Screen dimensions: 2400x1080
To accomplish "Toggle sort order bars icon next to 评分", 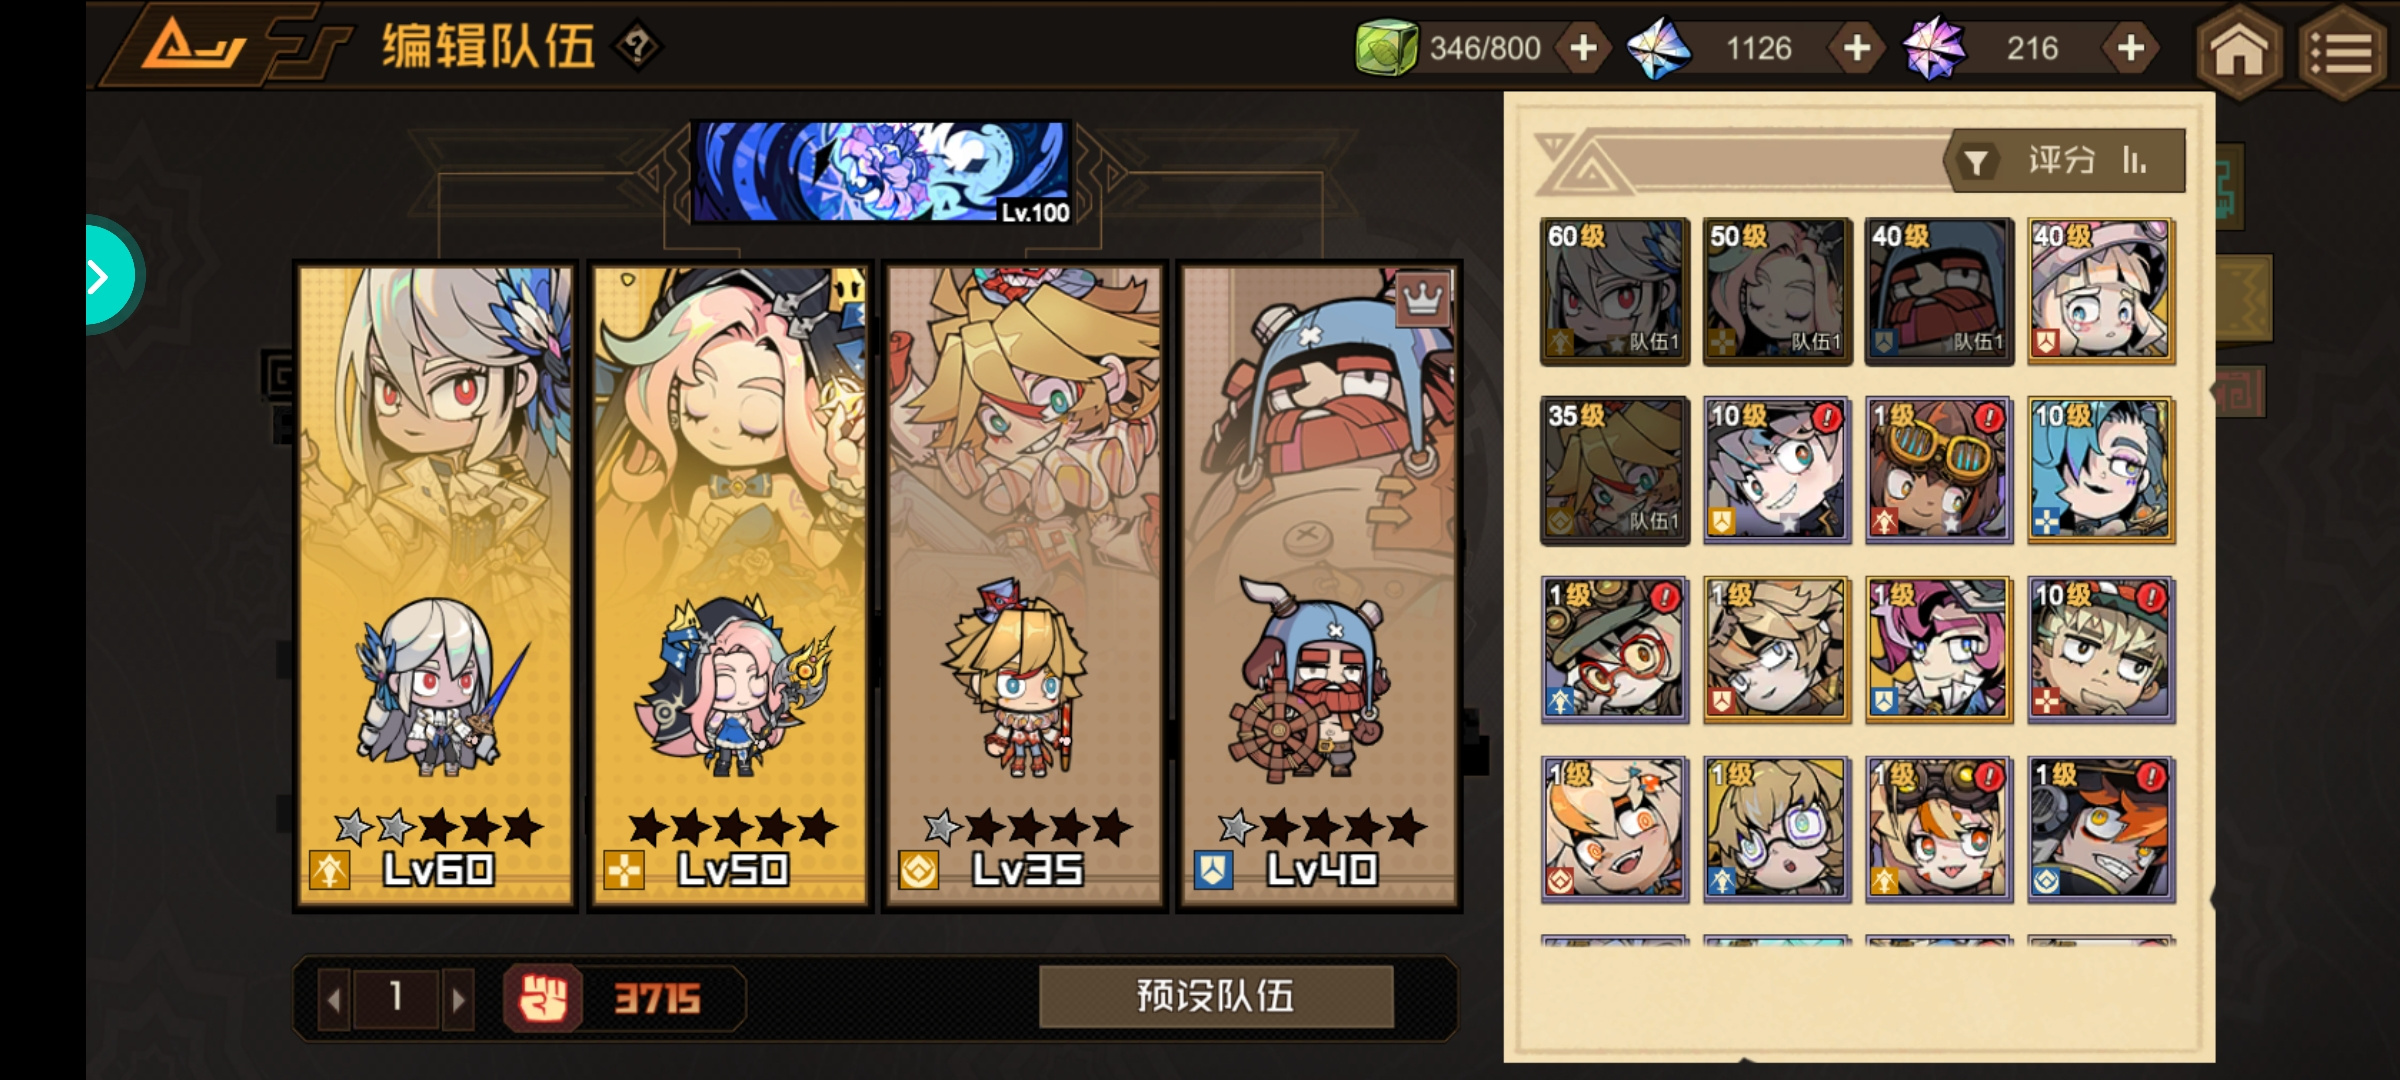I will (x=2134, y=160).
